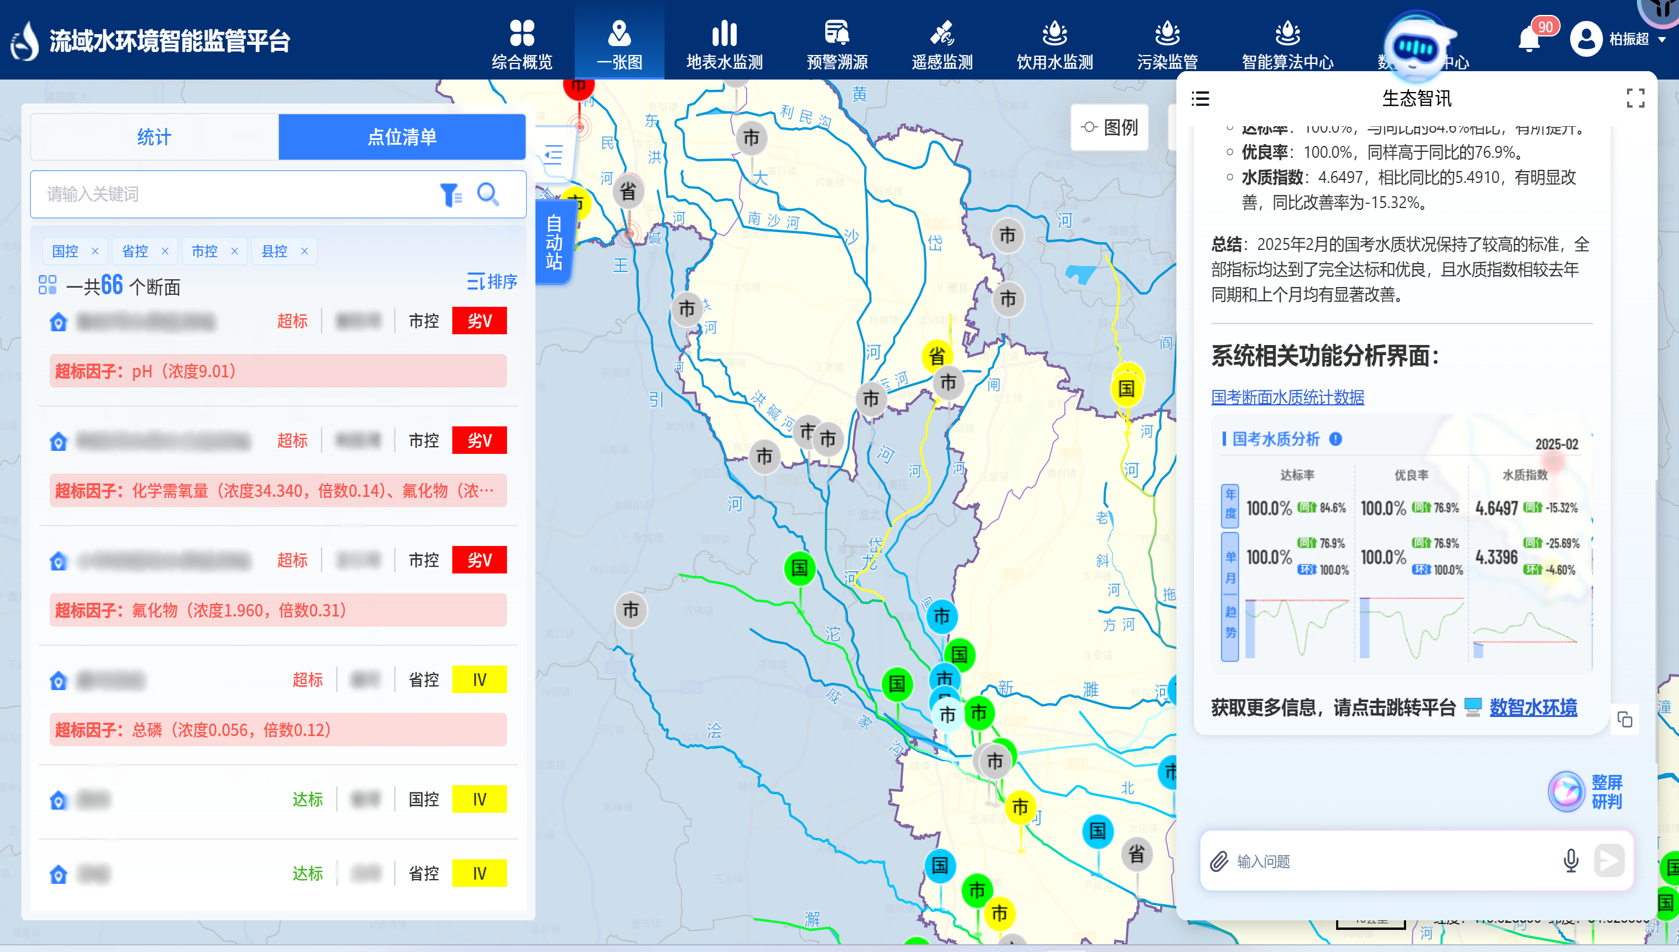Remove the 国控 filter tag
This screenshot has height=952, width=1679.
(95, 251)
